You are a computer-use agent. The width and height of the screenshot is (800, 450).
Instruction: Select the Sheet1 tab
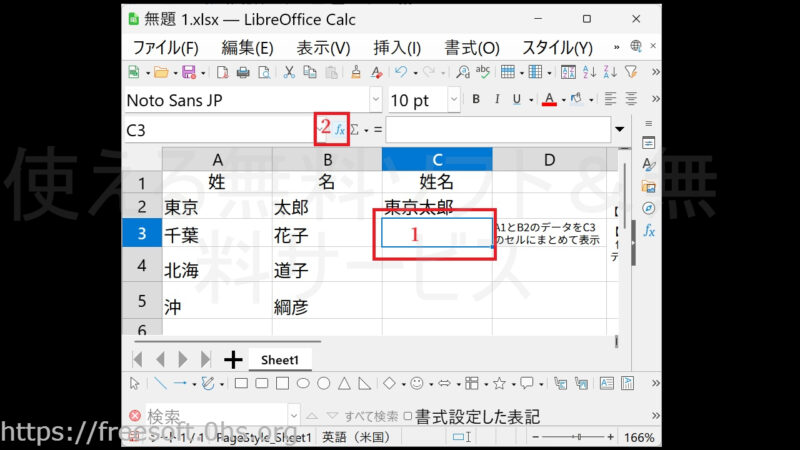280,360
